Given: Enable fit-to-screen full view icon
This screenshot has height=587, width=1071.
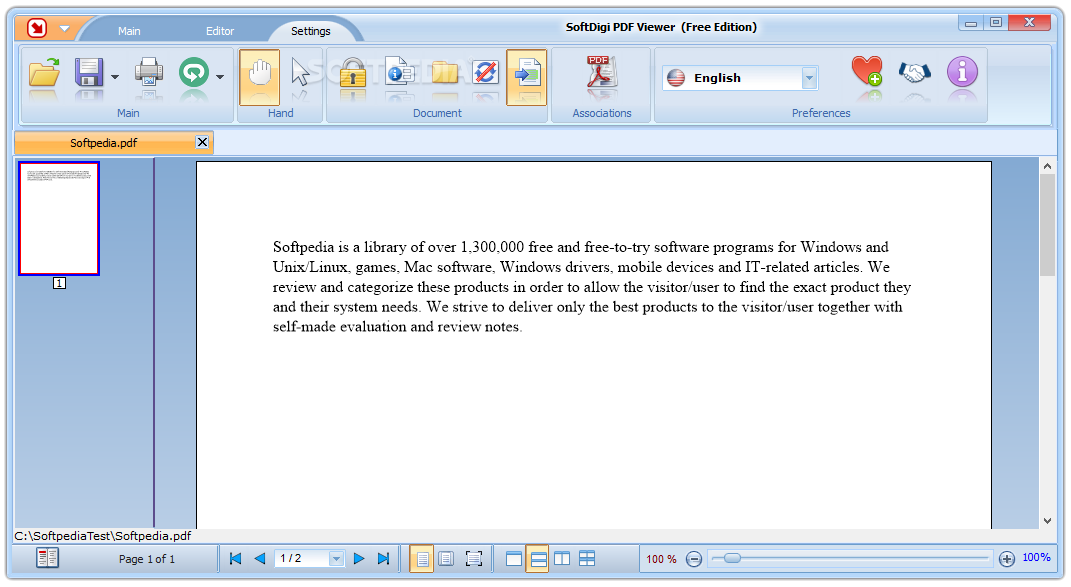Looking at the screenshot, I should (473, 559).
